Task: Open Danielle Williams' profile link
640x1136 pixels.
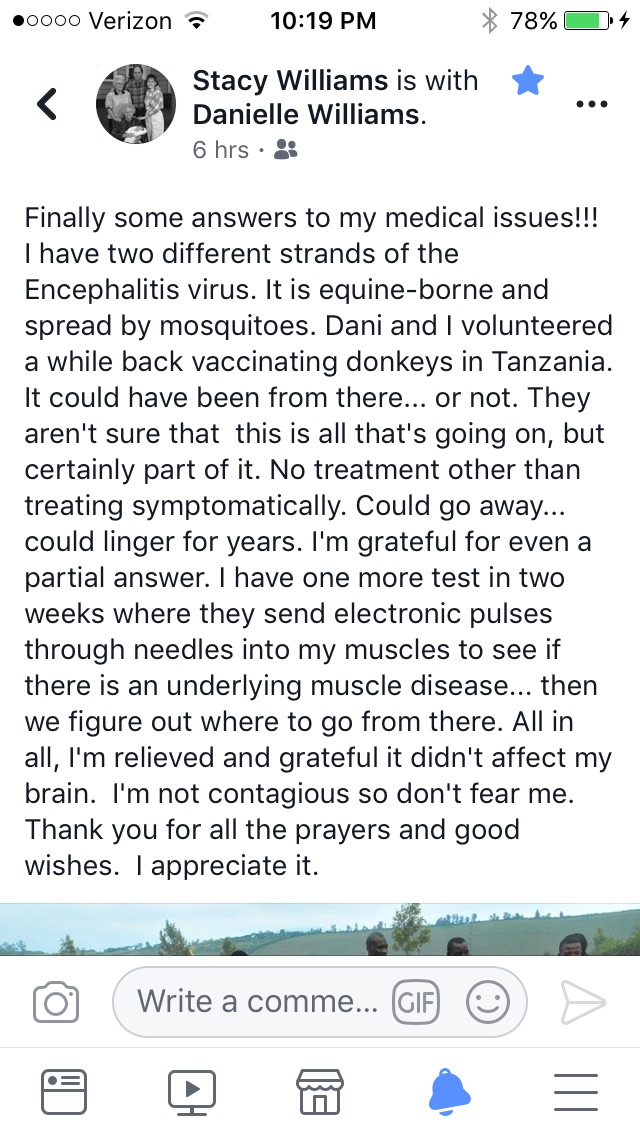Action: tap(307, 115)
